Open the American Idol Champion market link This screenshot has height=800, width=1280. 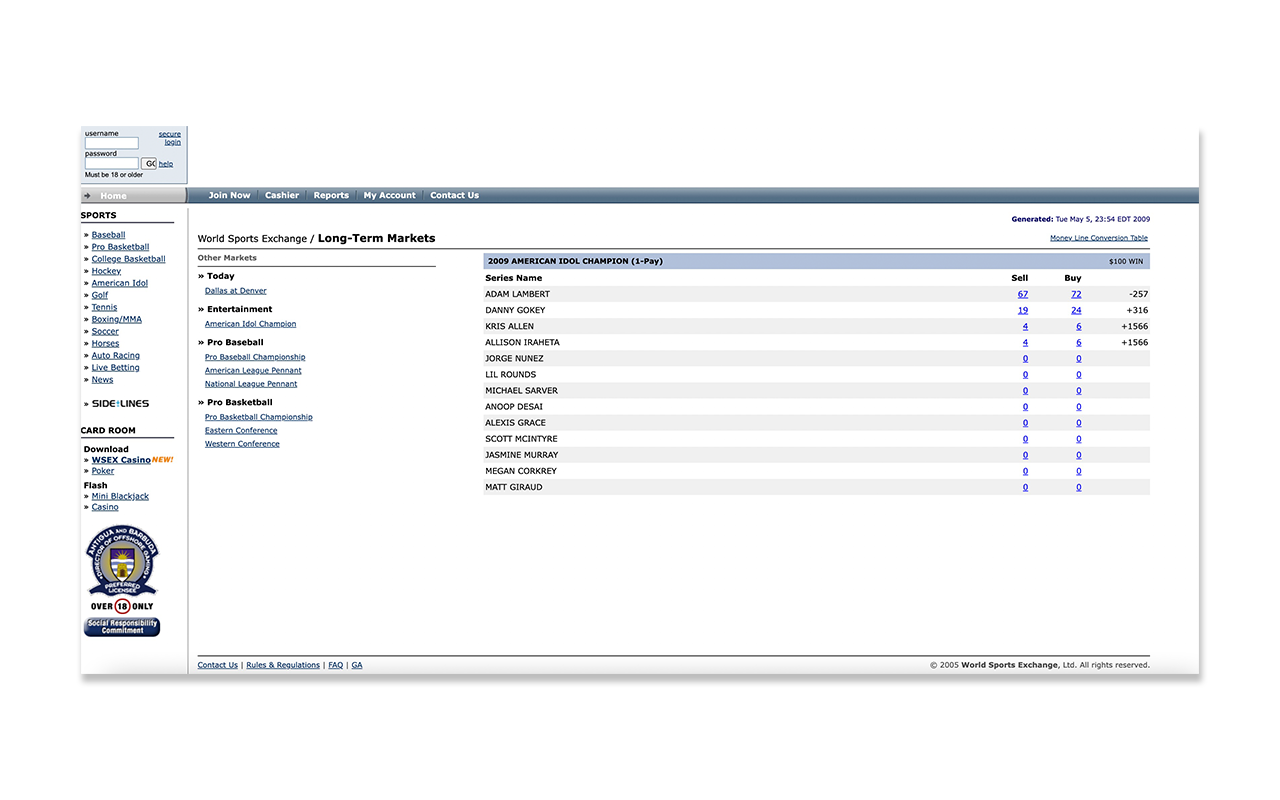(x=250, y=324)
